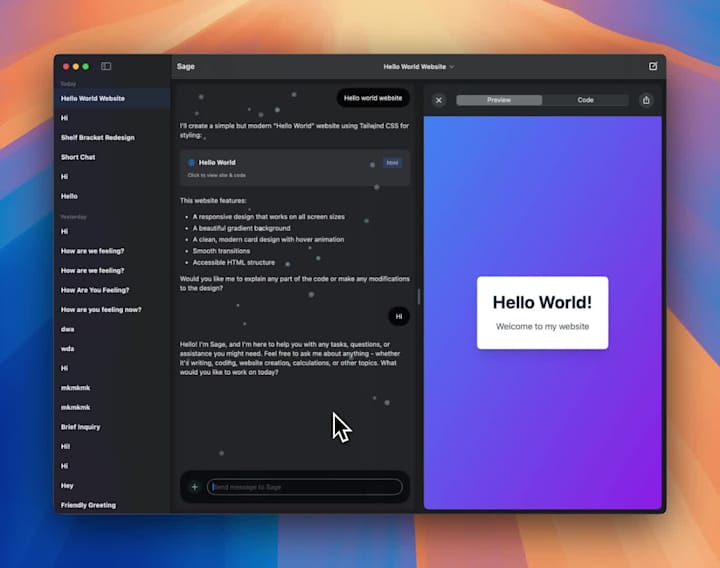The image size is (720, 568).
Task: Switch to the Preview tab
Action: pyautogui.click(x=499, y=100)
